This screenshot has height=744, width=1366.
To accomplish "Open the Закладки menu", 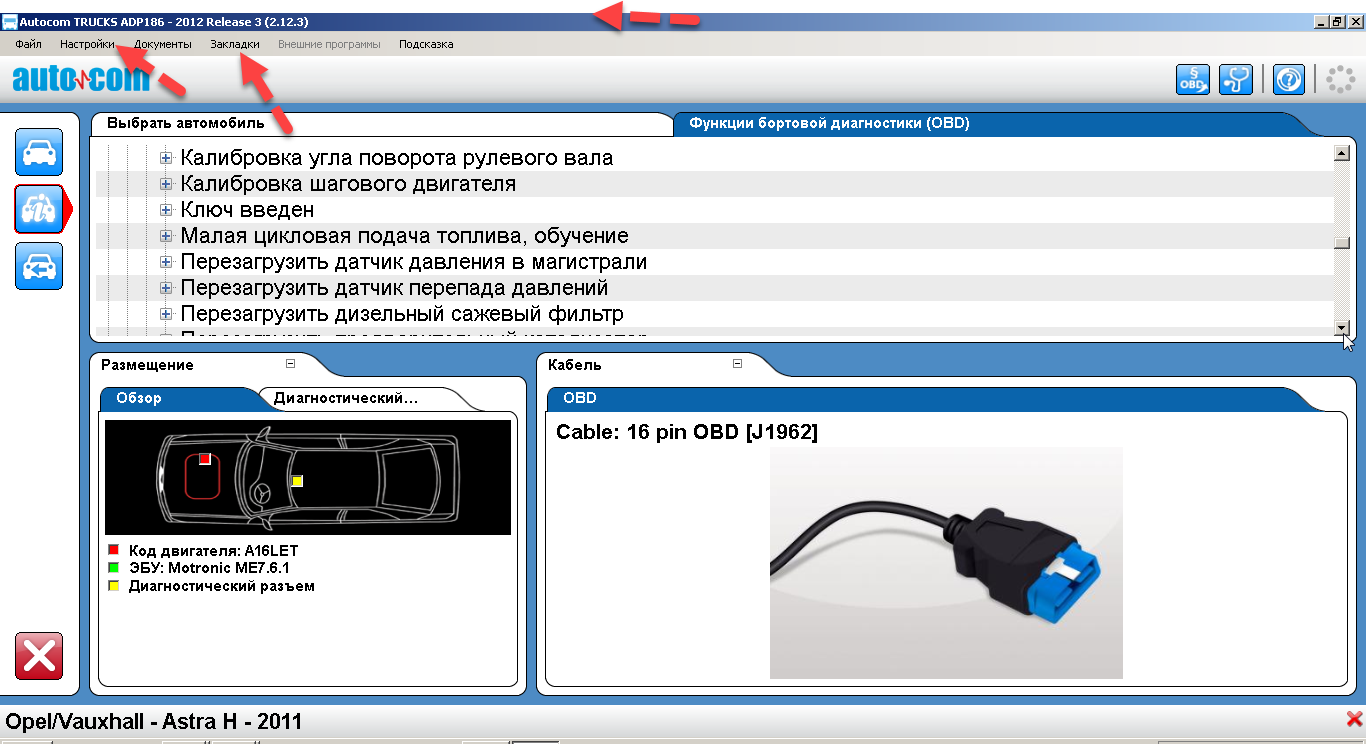I will pos(235,44).
